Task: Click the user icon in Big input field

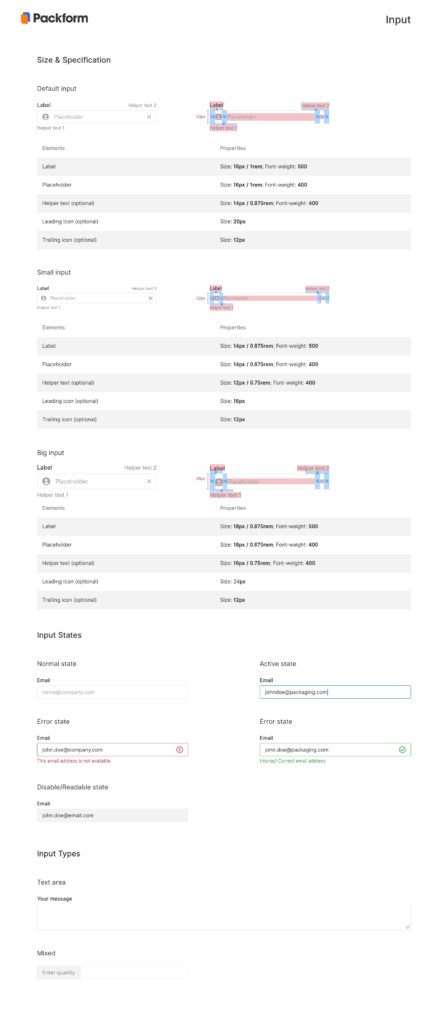Action: (46, 481)
